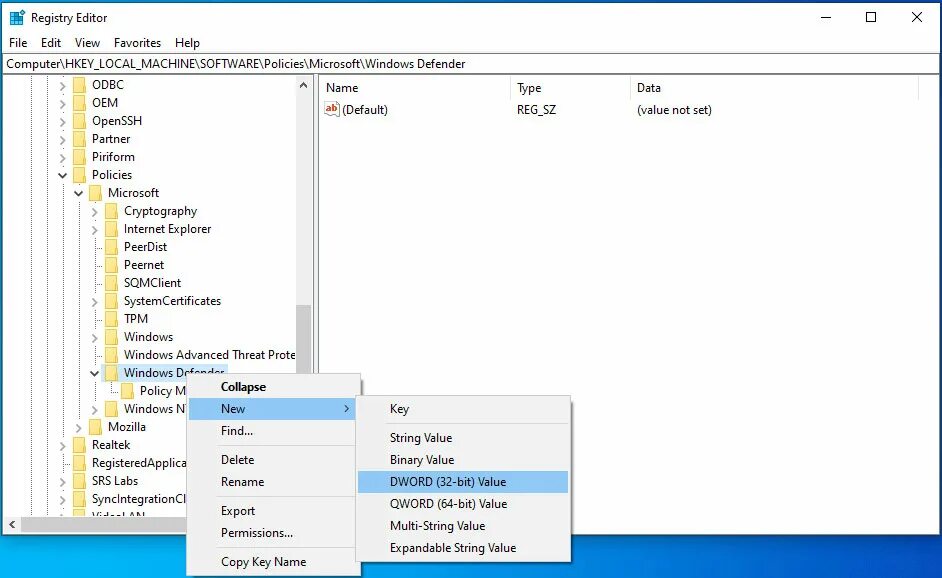This screenshot has height=578, width=942.
Task: Select Copy Key Name in context menu
Action: pos(272,562)
